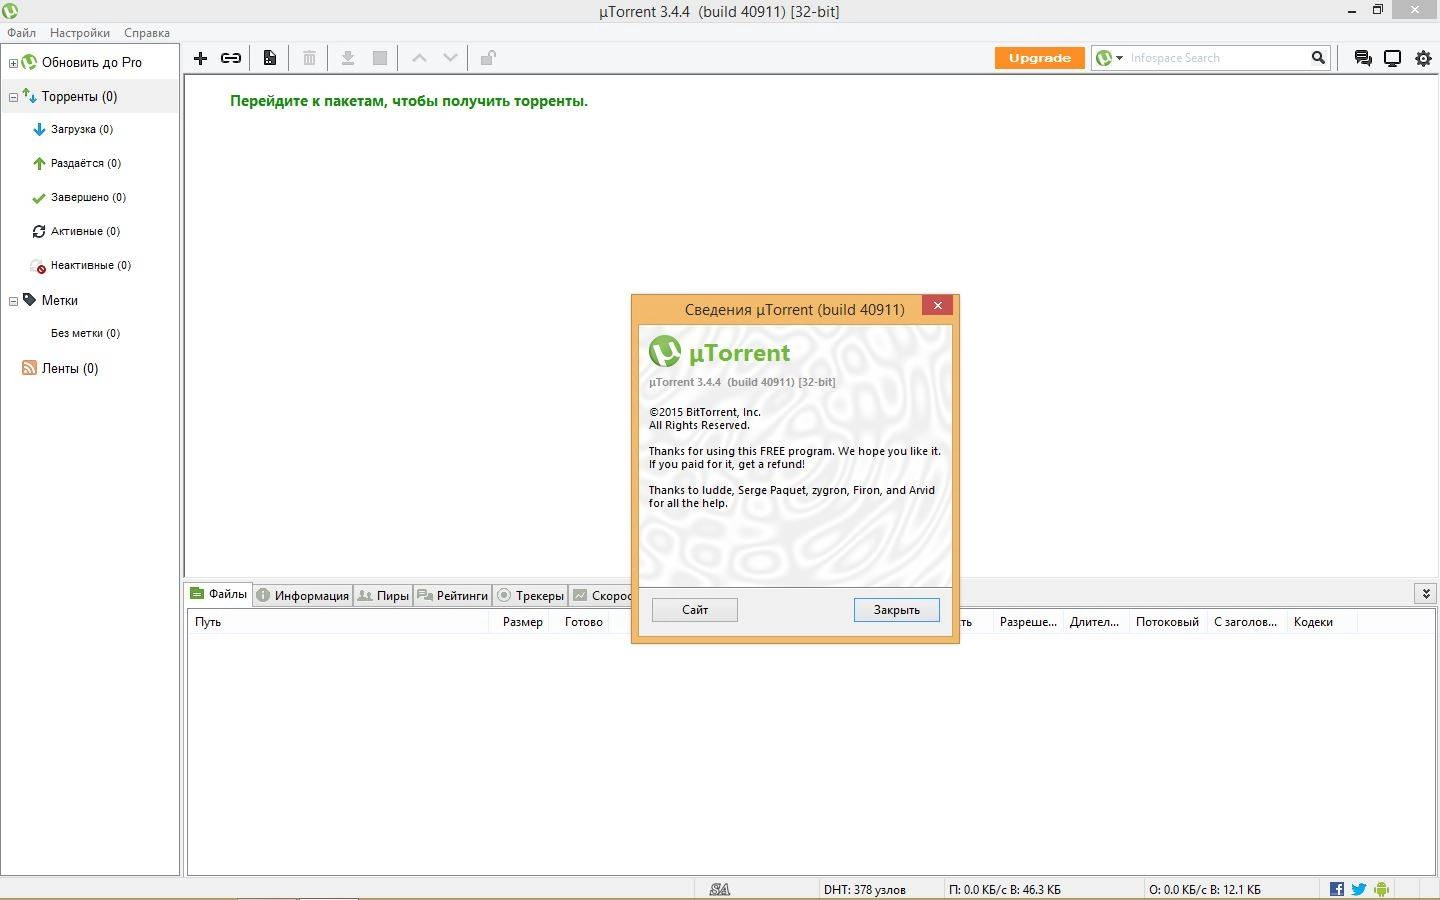This screenshot has height=900, width=1440.
Task: Select Завершено (0) in sidebar
Action: (x=88, y=197)
